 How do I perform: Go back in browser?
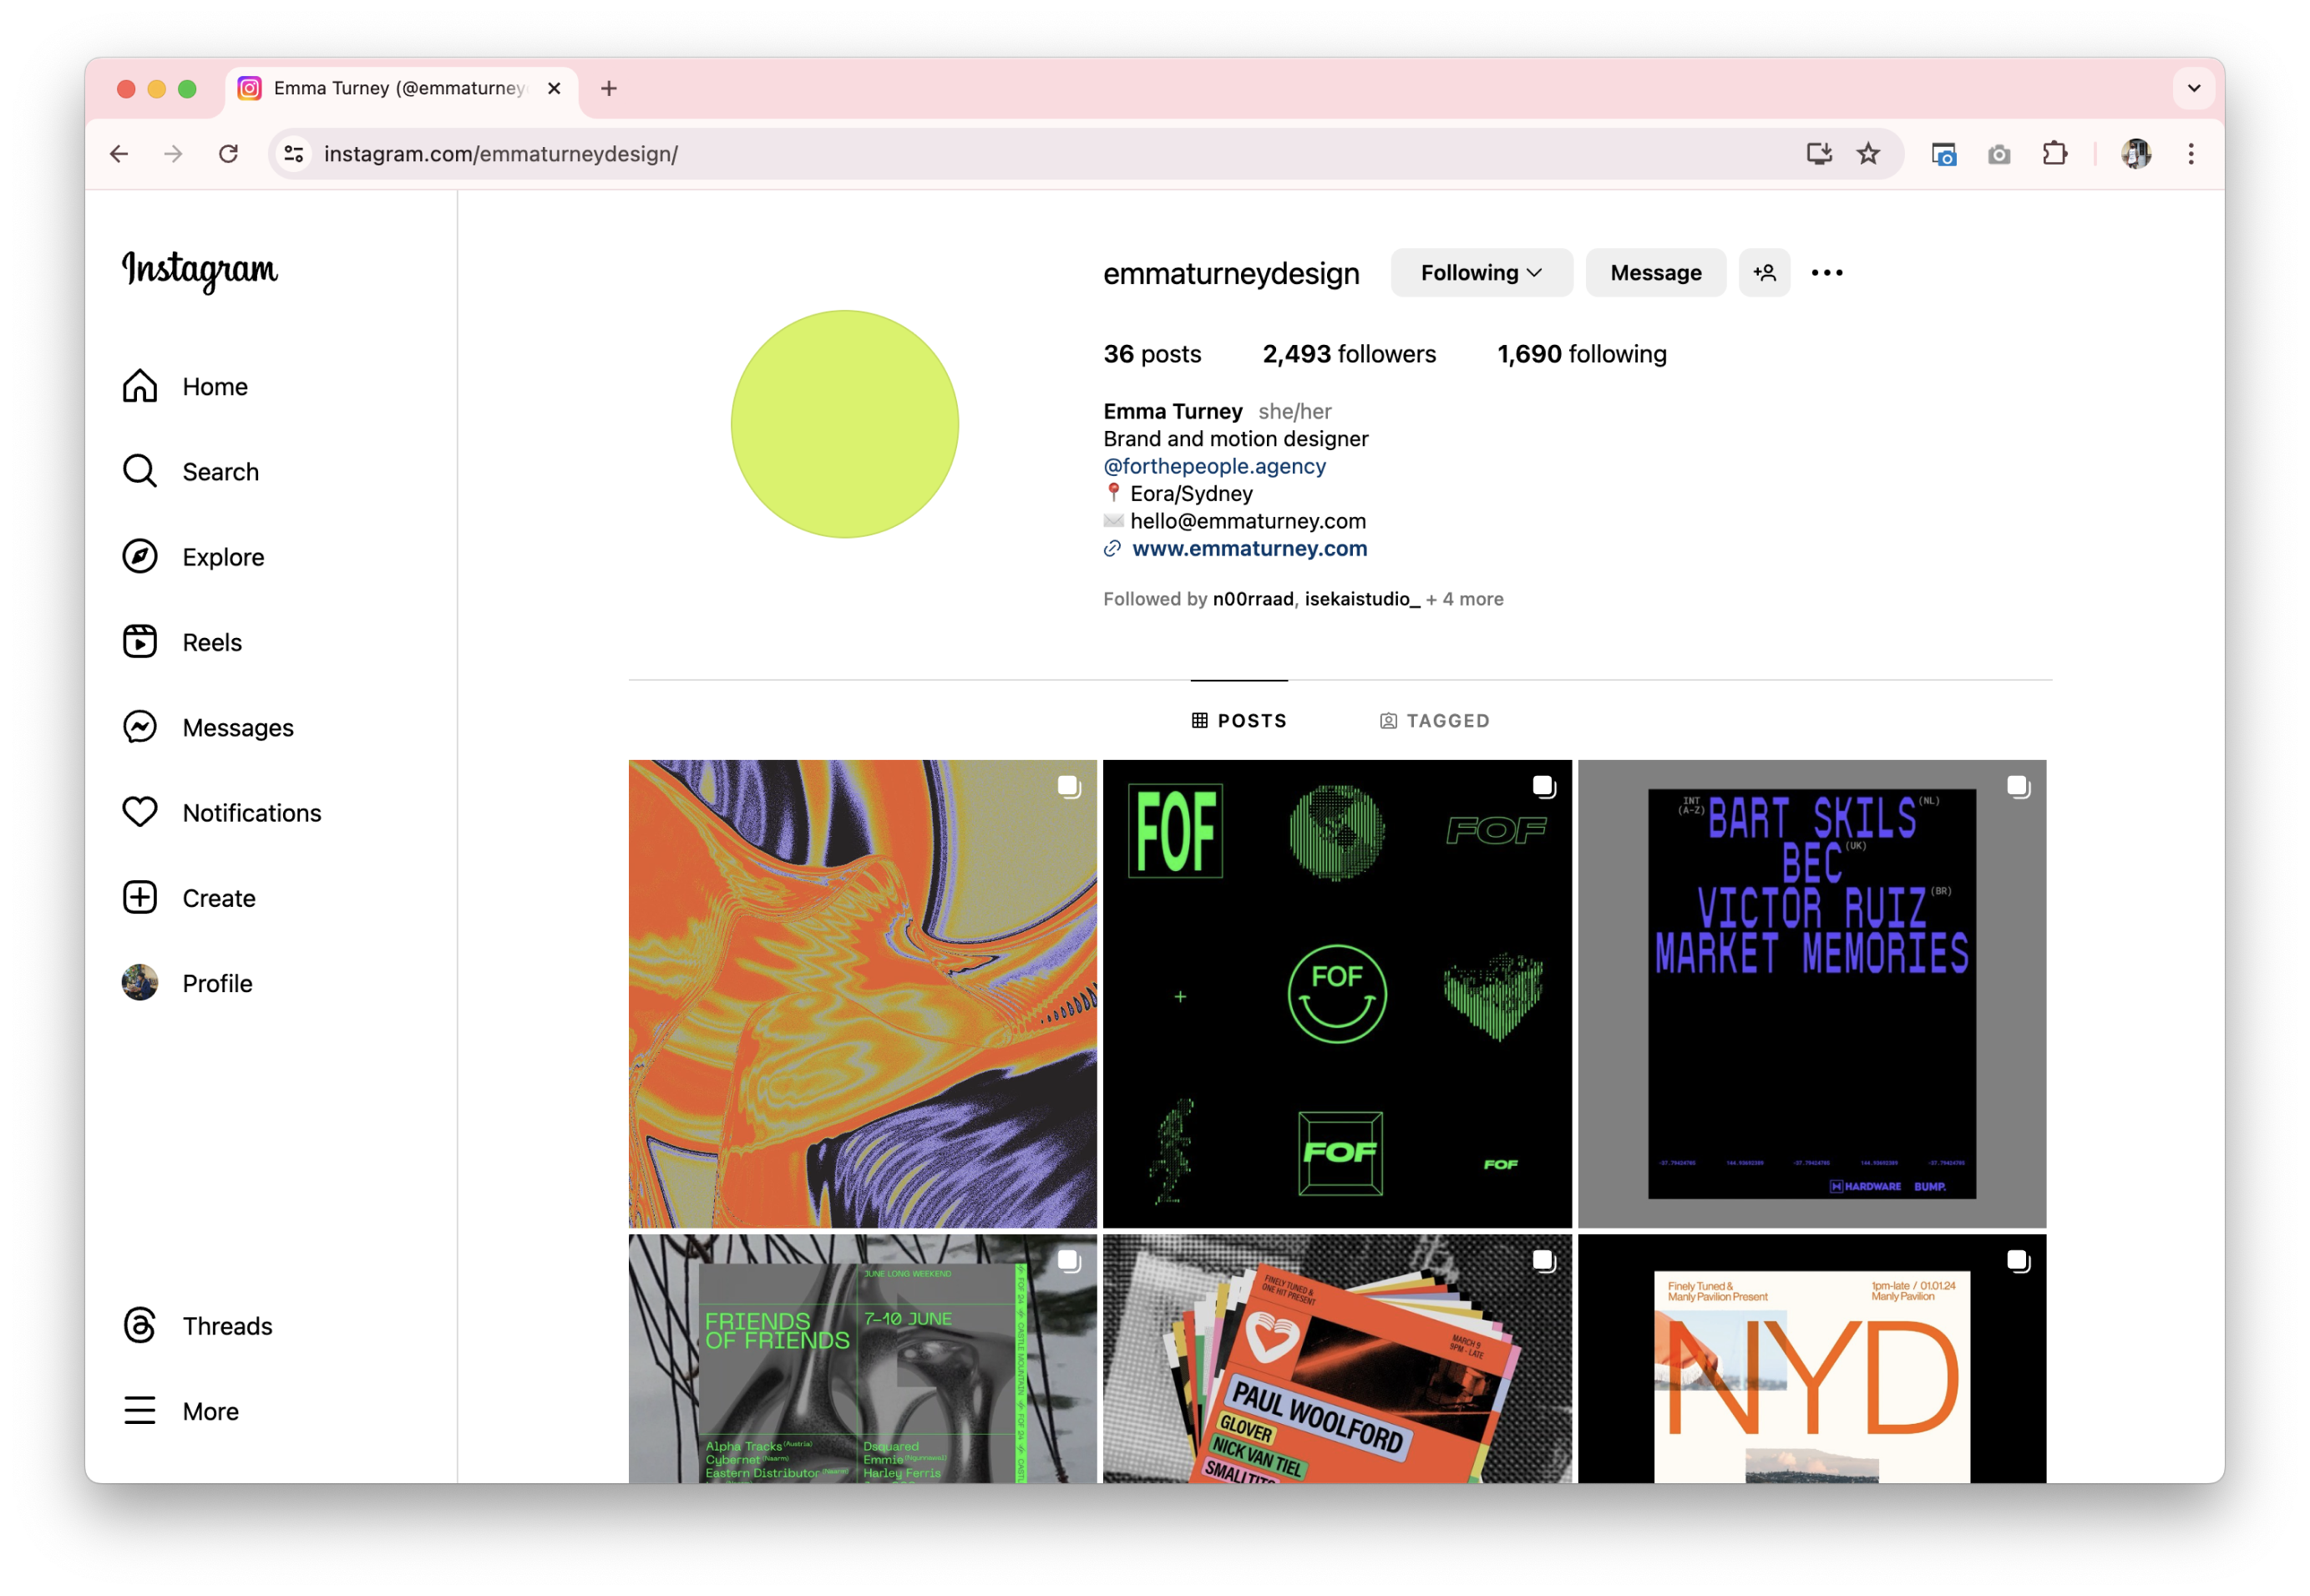pyautogui.click(x=119, y=154)
